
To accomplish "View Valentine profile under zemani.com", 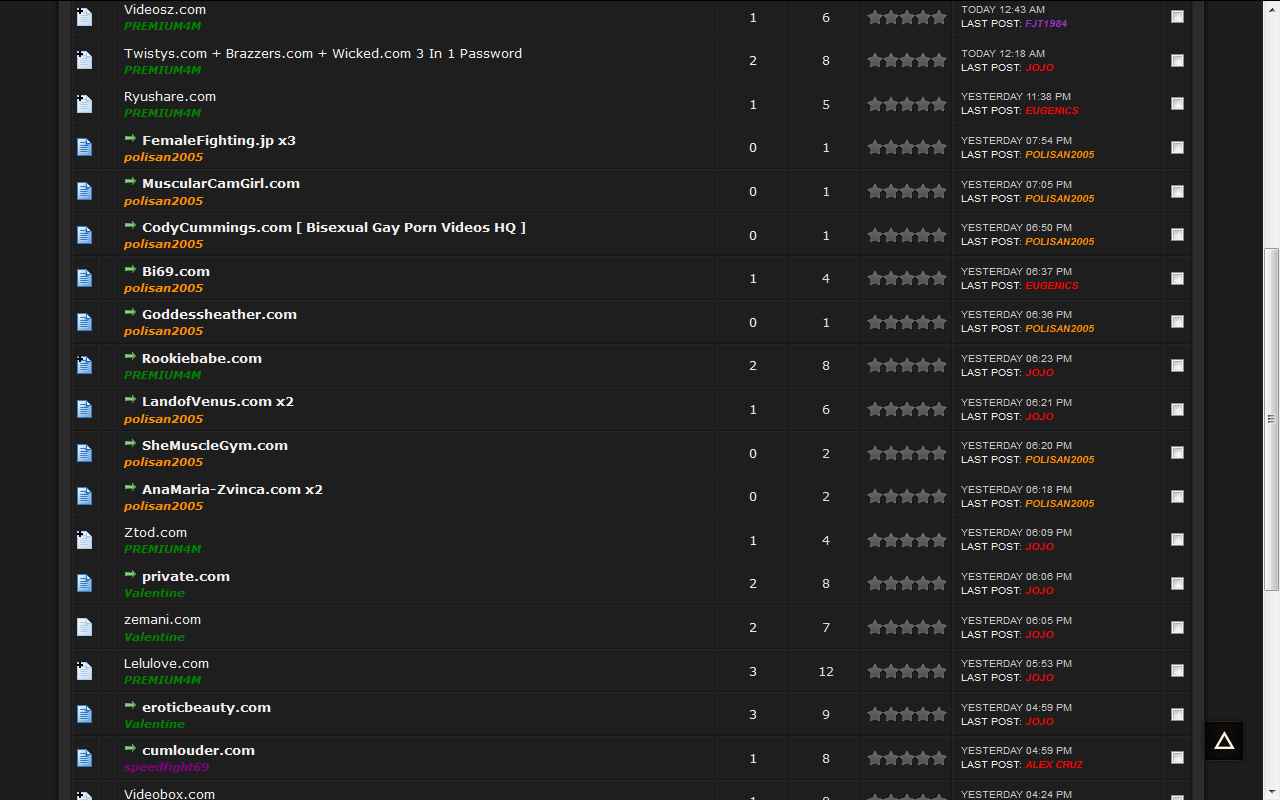I will (154, 637).
